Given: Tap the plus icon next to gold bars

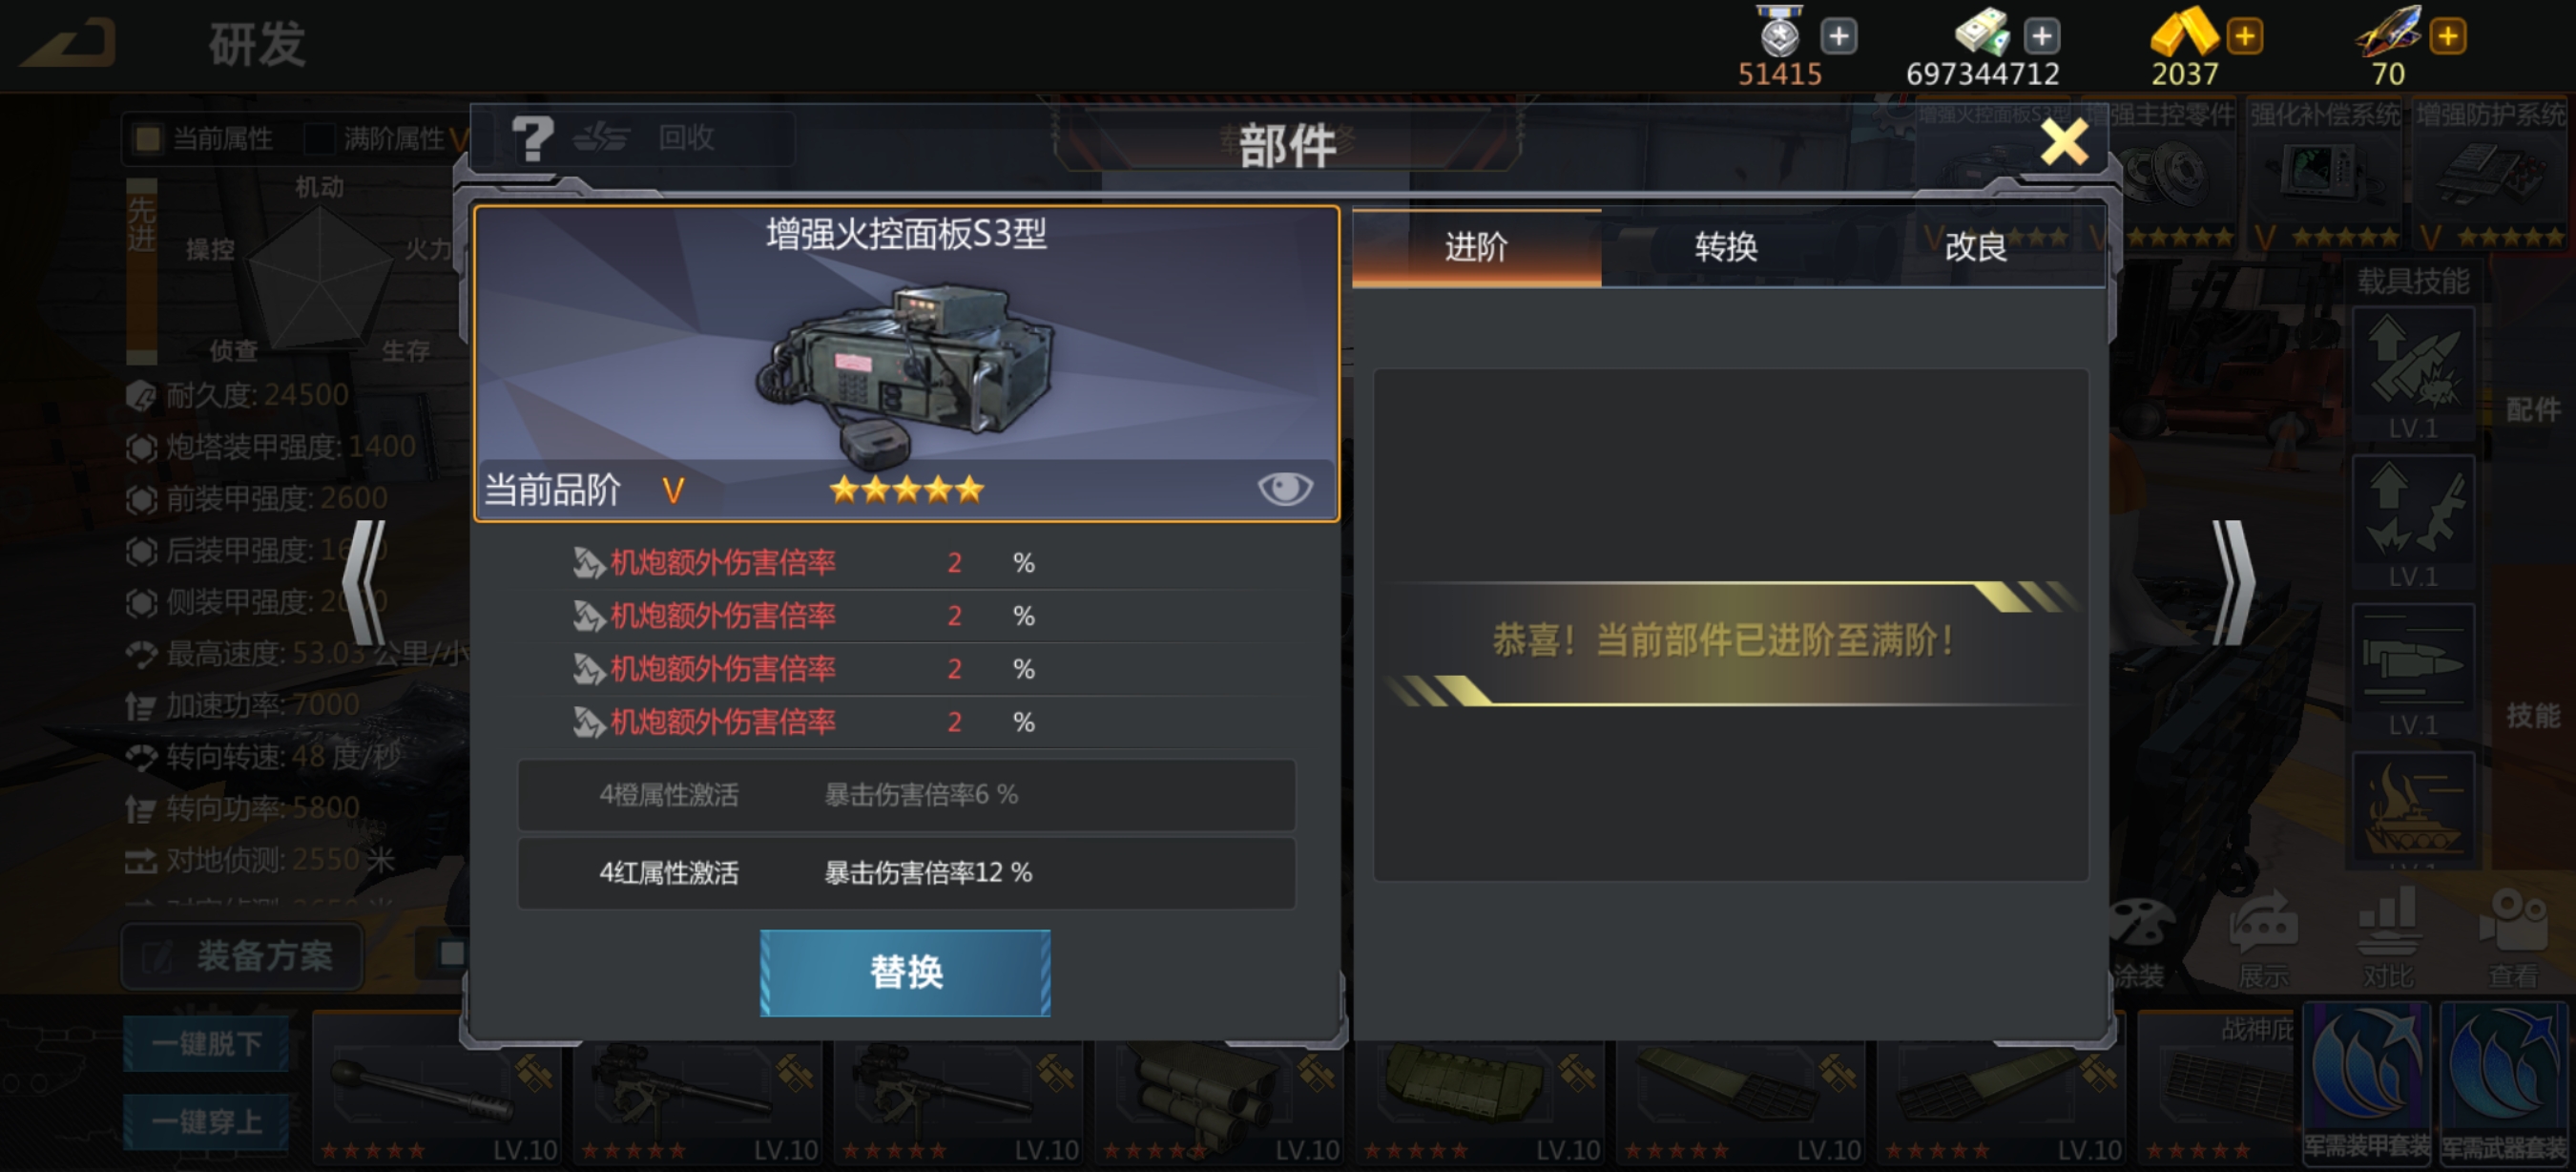Looking at the screenshot, I should tap(2244, 37).
